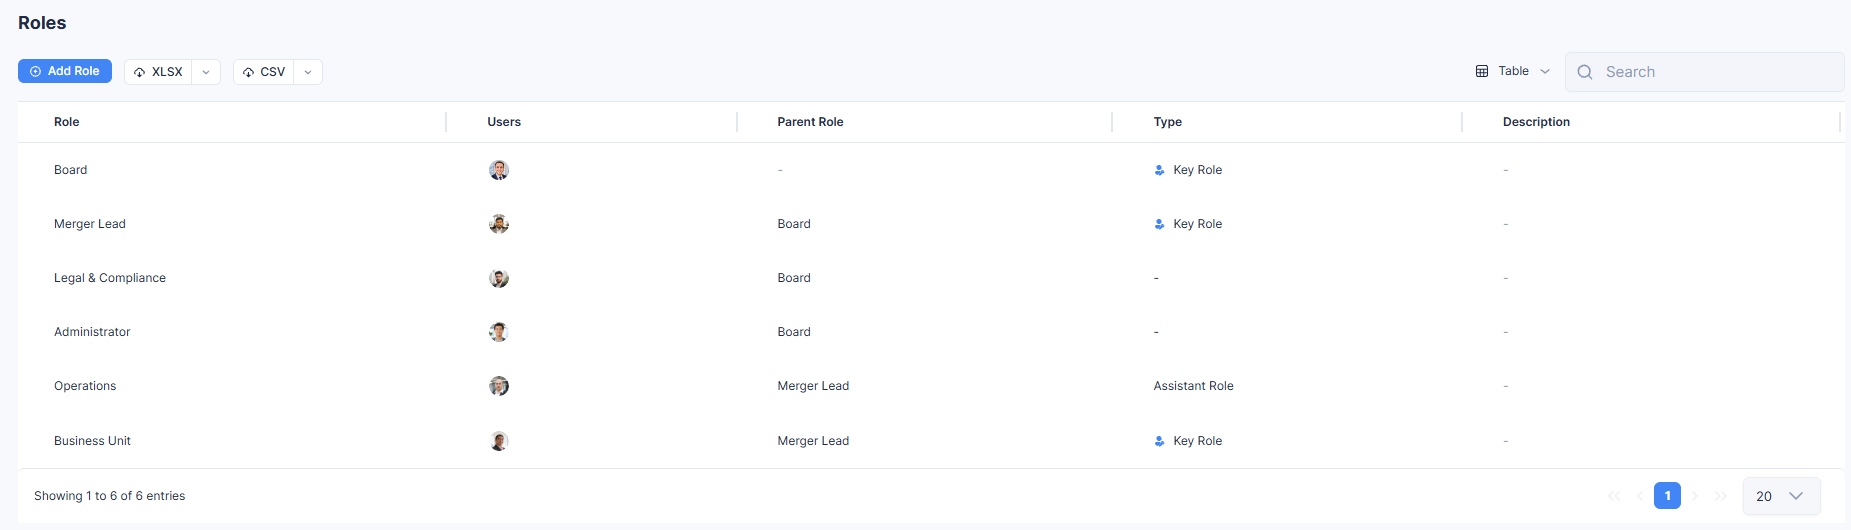Open the Table view selector

click(x=1513, y=71)
